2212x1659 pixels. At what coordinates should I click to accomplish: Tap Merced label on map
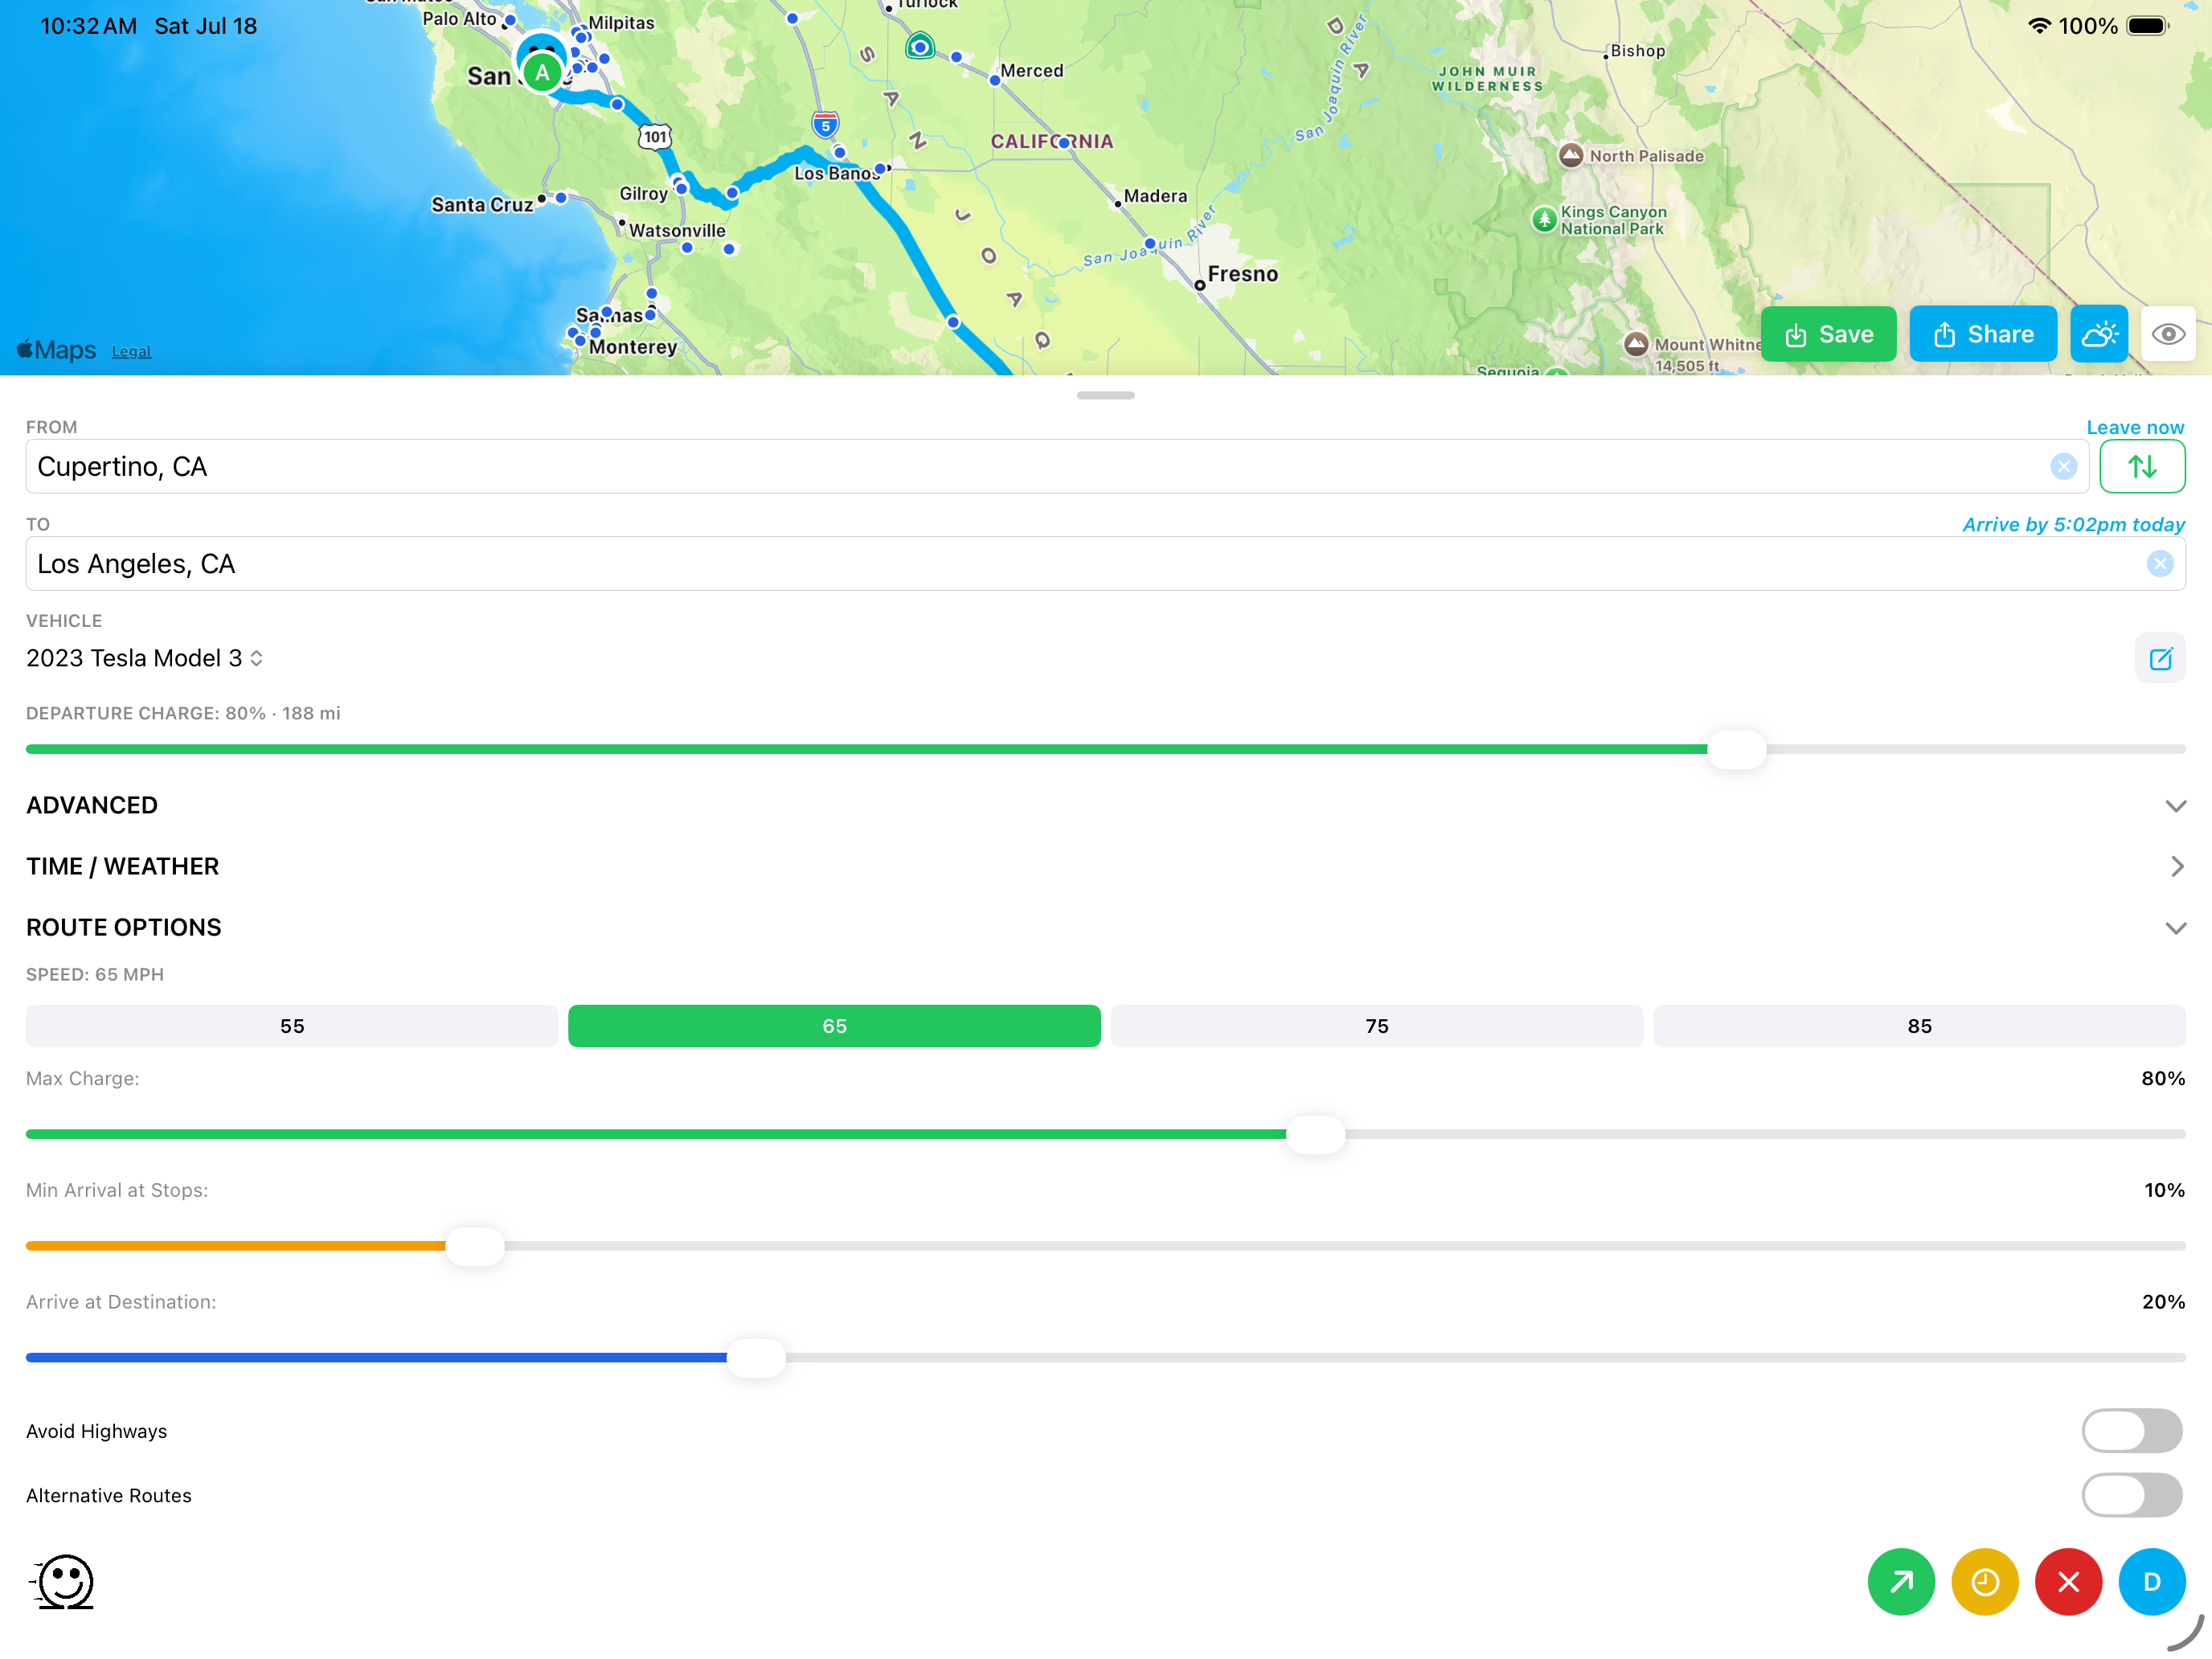[1032, 71]
